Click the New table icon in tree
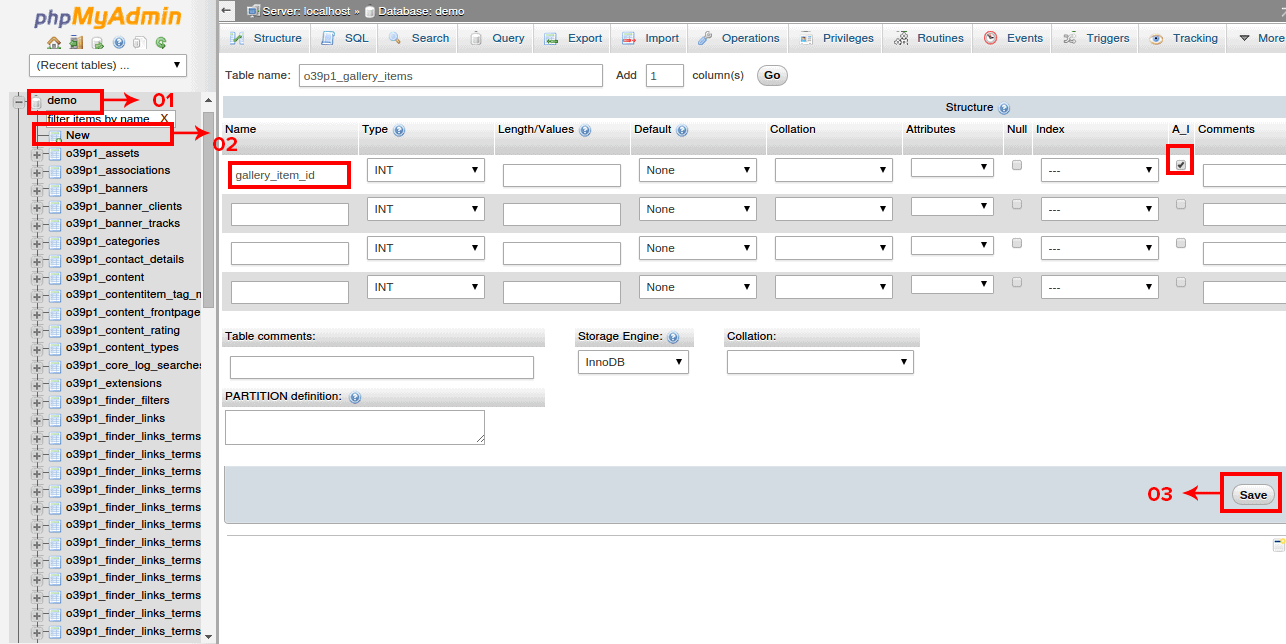 click(55, 136)
